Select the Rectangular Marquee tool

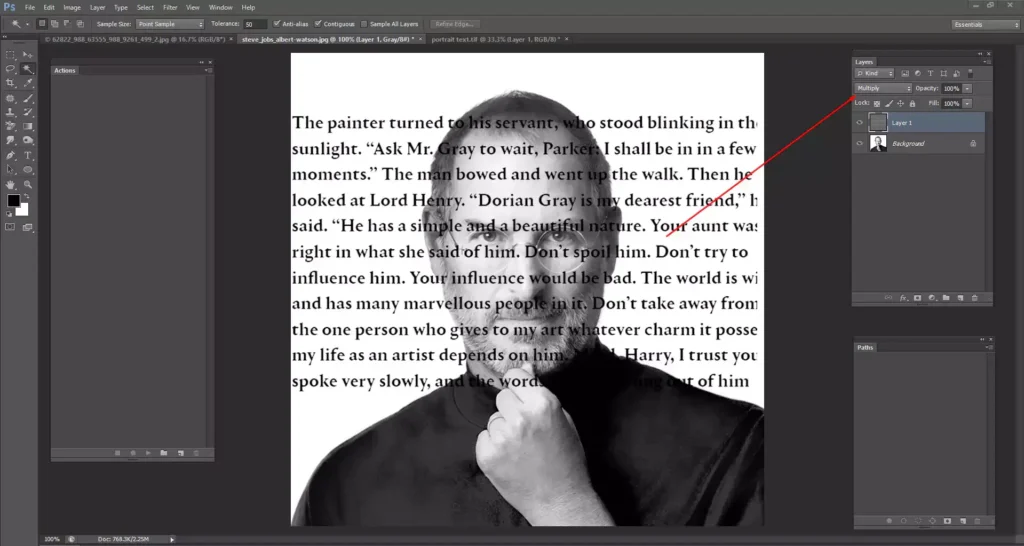click(10, 55)
